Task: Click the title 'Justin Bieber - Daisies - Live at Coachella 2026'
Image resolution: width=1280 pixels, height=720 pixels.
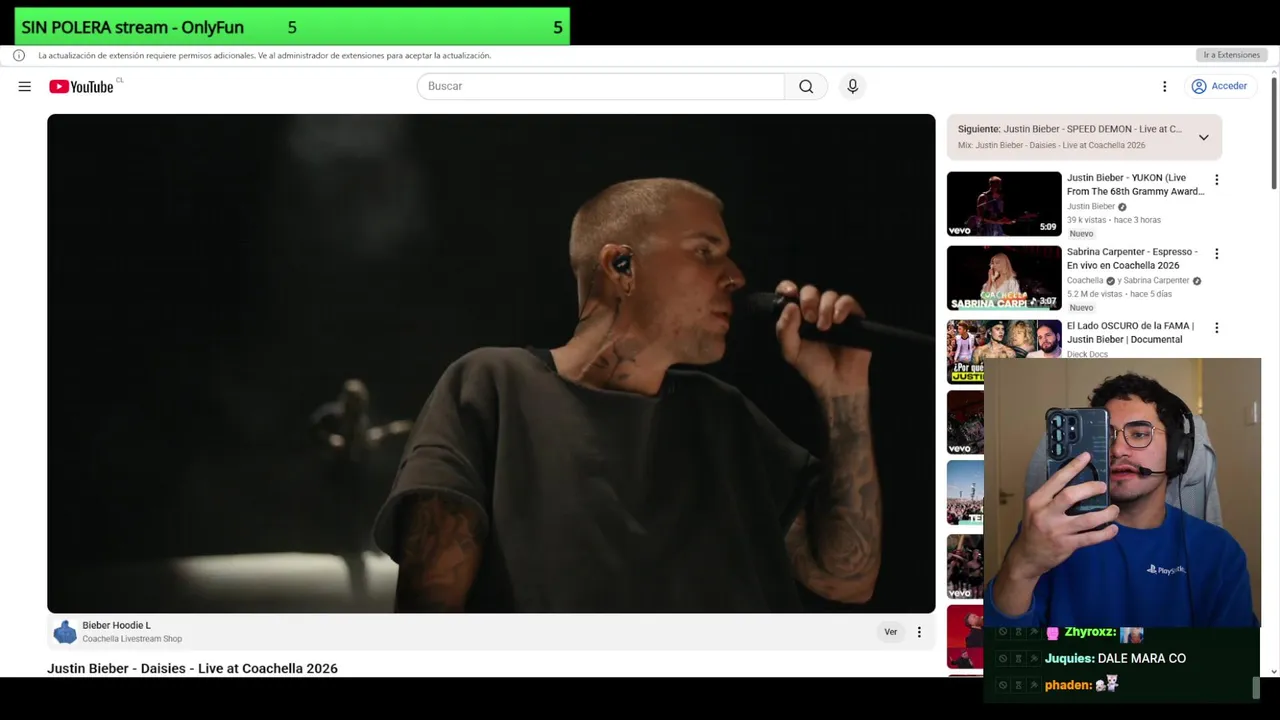Action: click(x=192, y=668)
